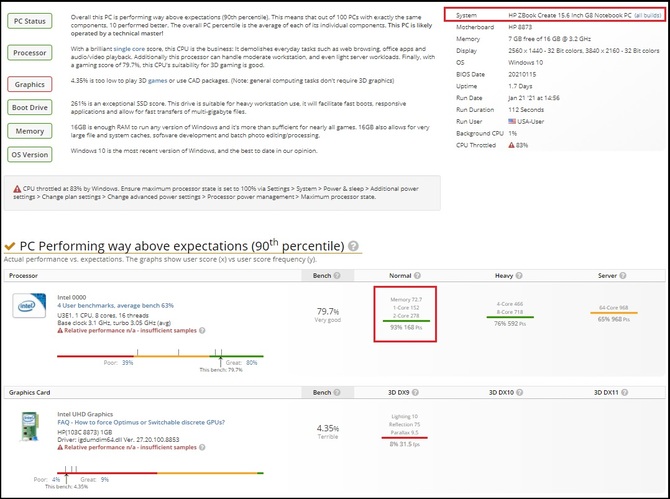The image size is (670, 499).
Task: Click the OS Version button
Action: [29, 154]
